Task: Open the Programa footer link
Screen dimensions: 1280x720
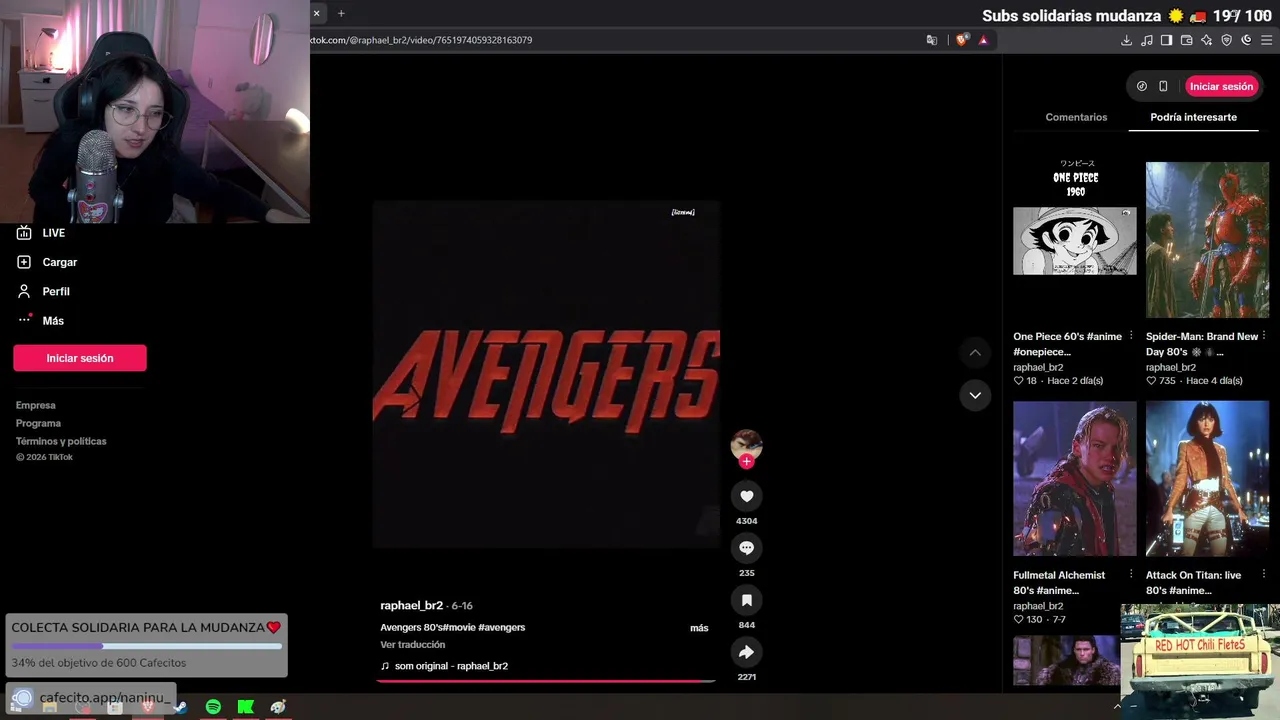Action: coord(38,423)
